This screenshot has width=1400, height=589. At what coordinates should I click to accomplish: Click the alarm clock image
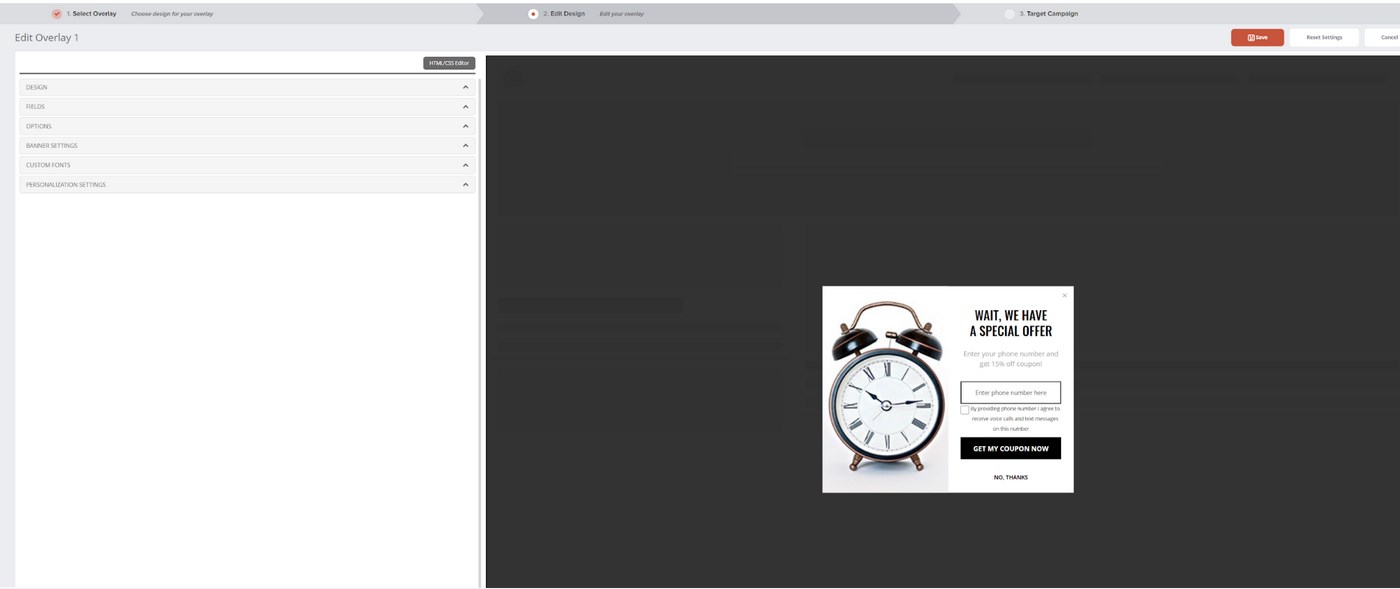click(x=886, y=390)
